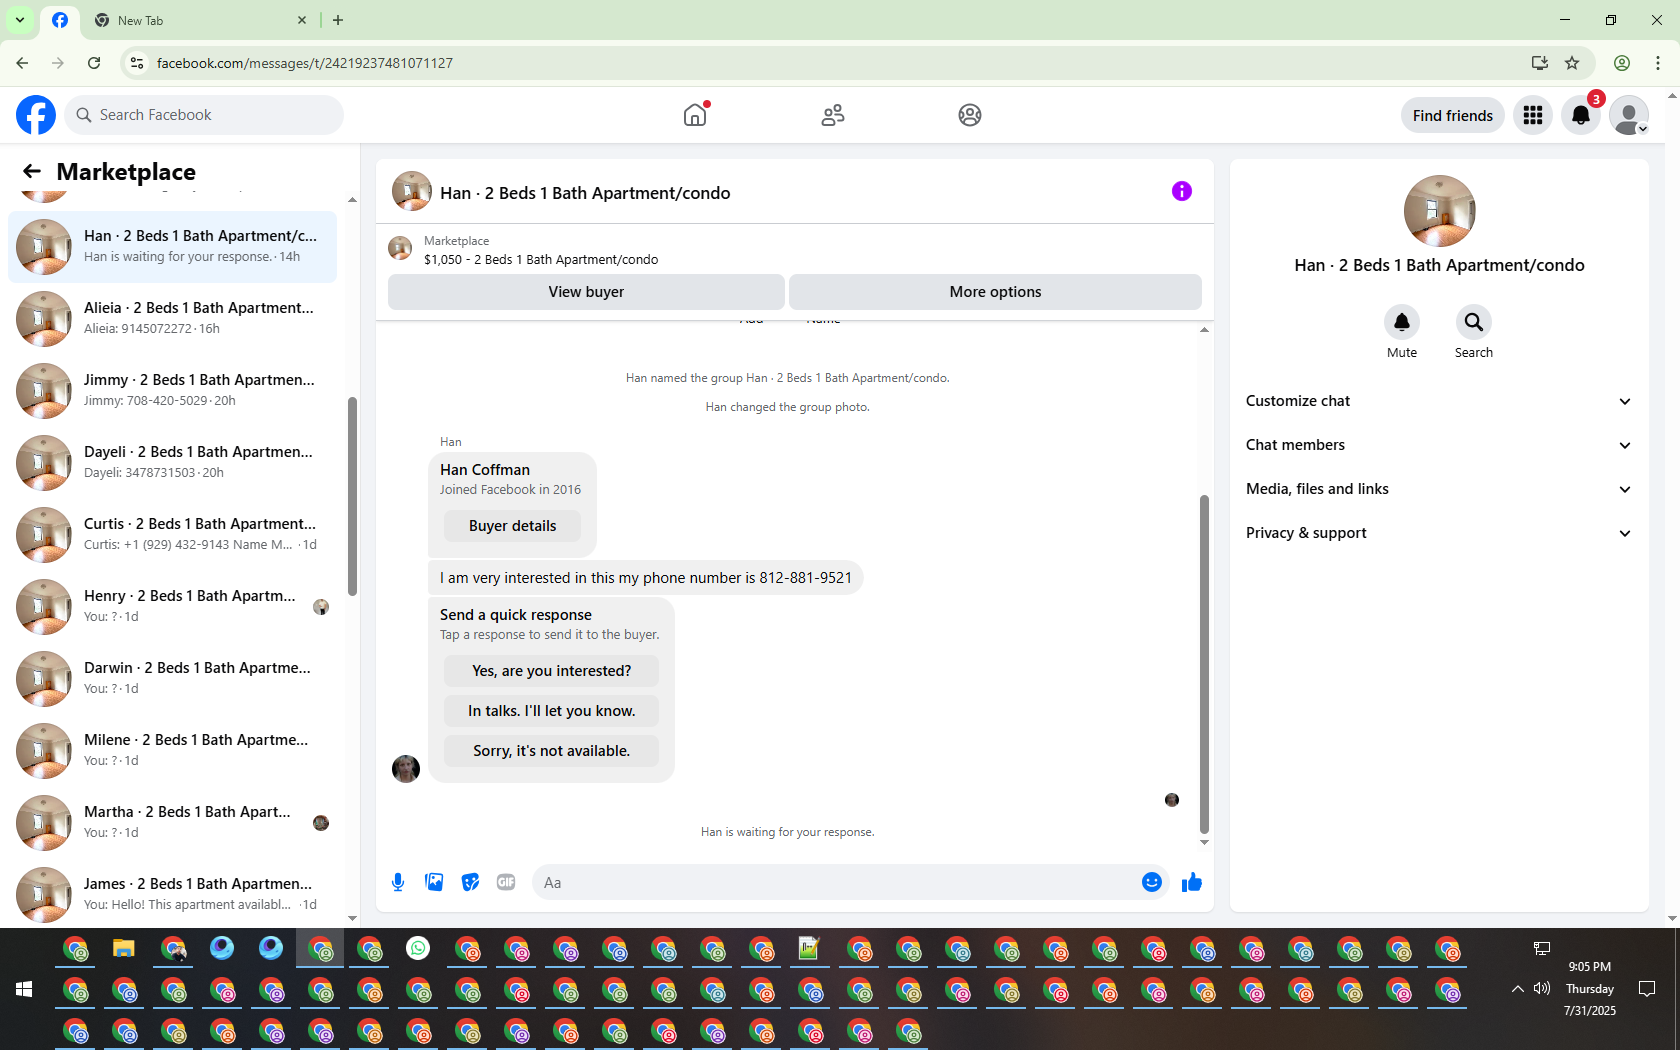Open the taskbar volume control
Image resolution: width=1680 pixels, height=1050 pixels.
coord(1542,988)
